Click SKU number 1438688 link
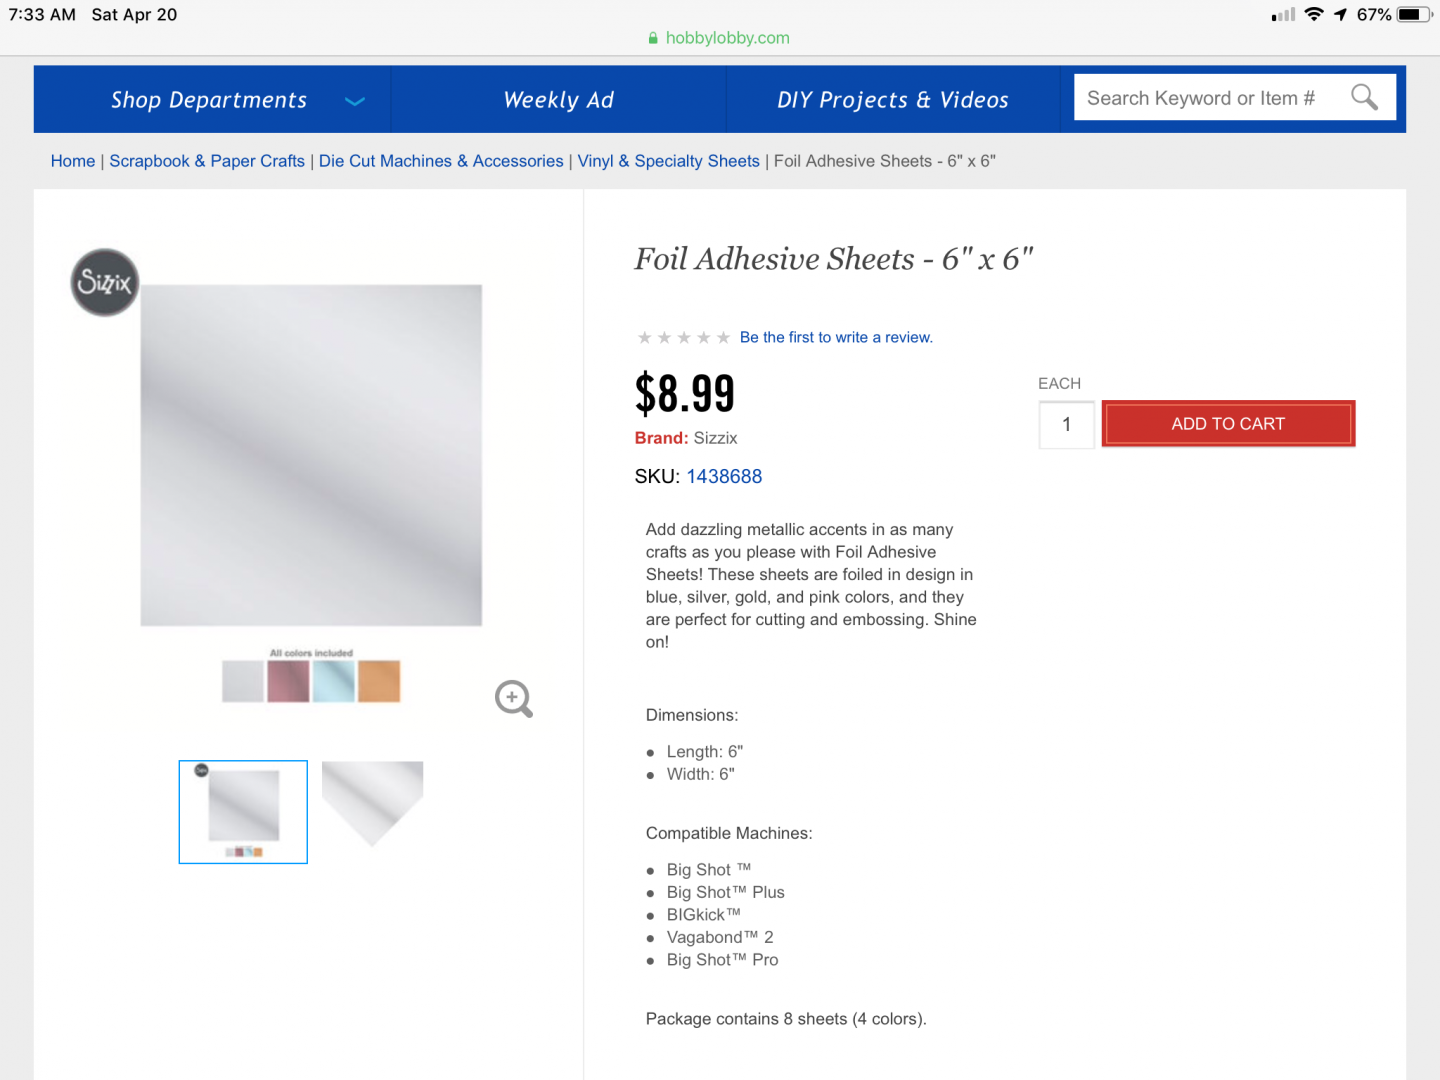 coord(724,477)
